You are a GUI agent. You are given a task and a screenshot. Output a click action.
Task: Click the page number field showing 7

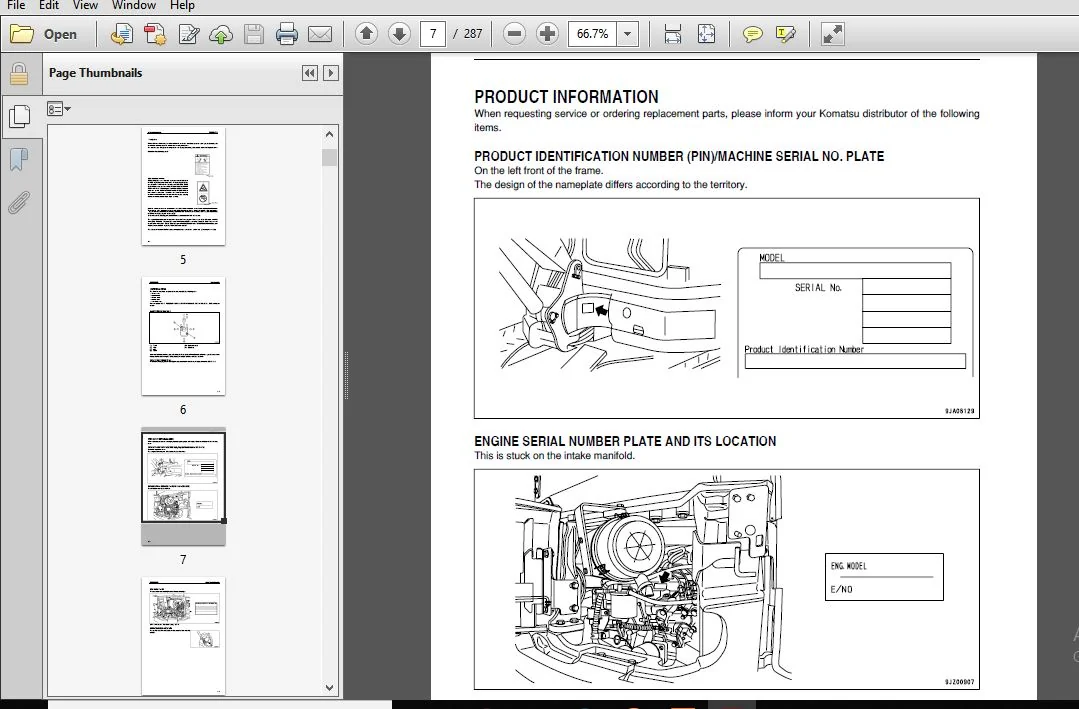click(x=433, y=34)
